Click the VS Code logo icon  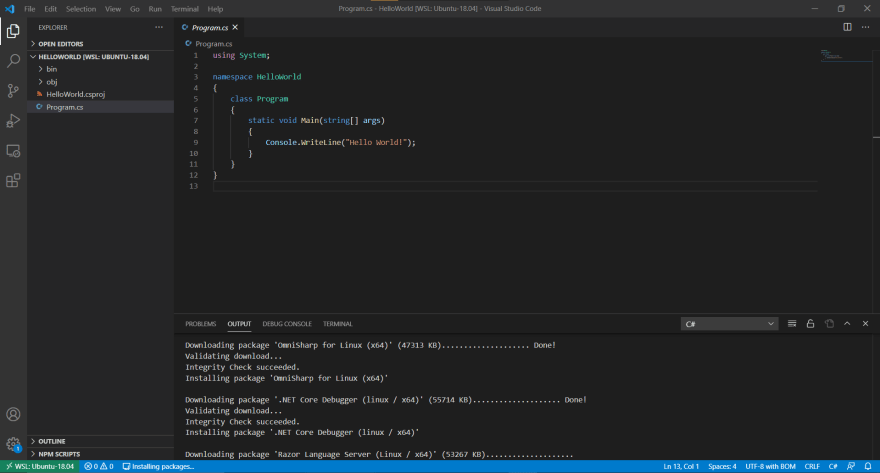coord(10,9)
